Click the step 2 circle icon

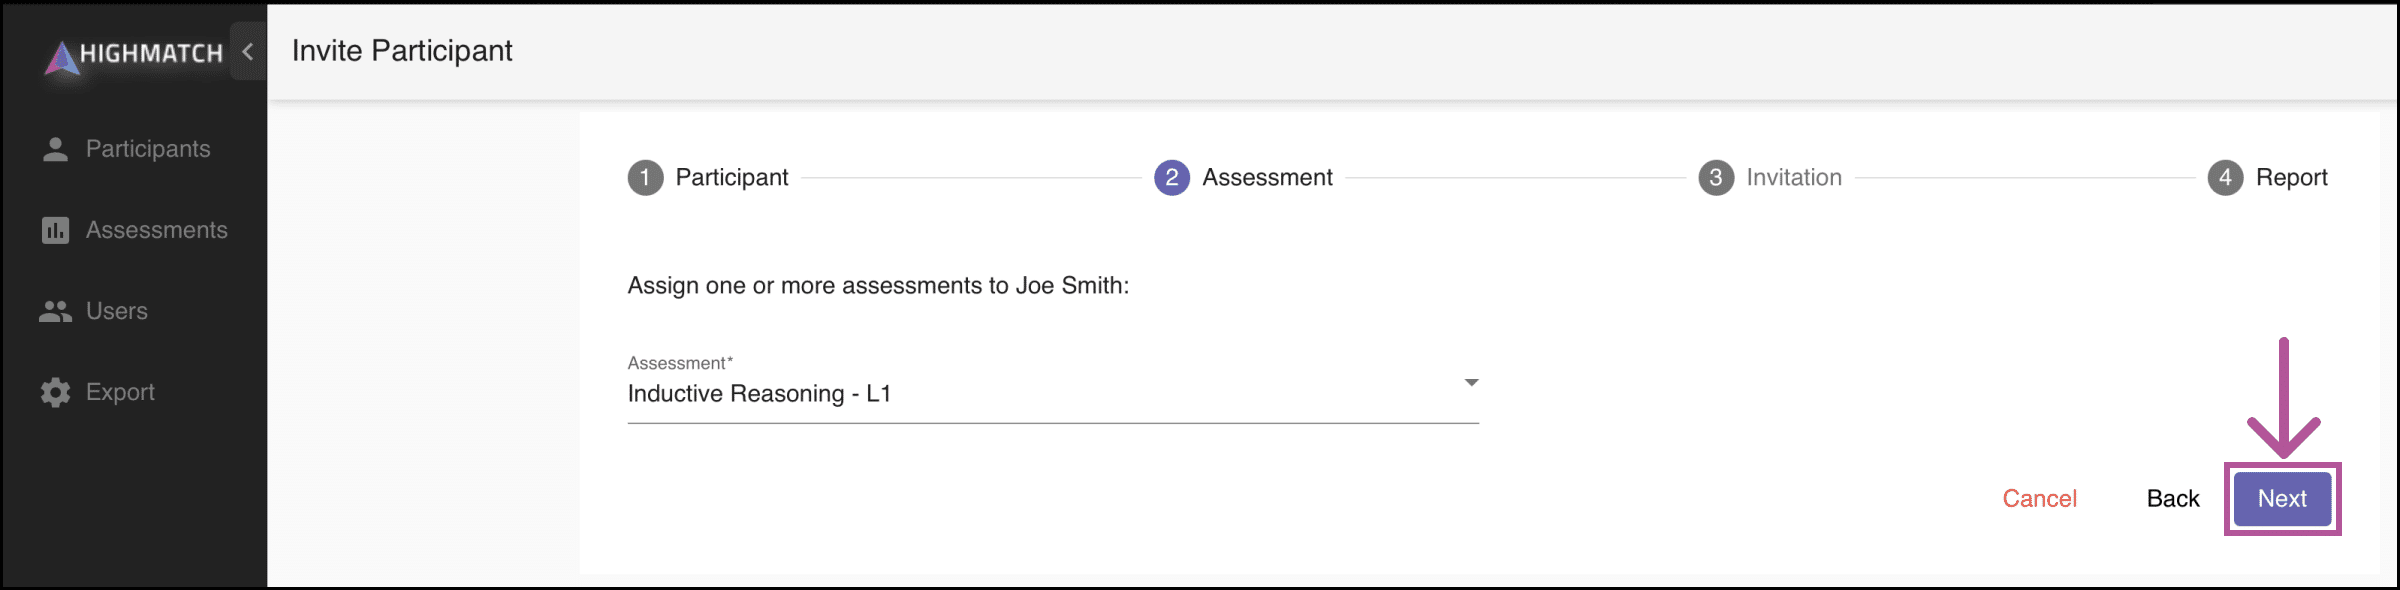point(1171,178)
